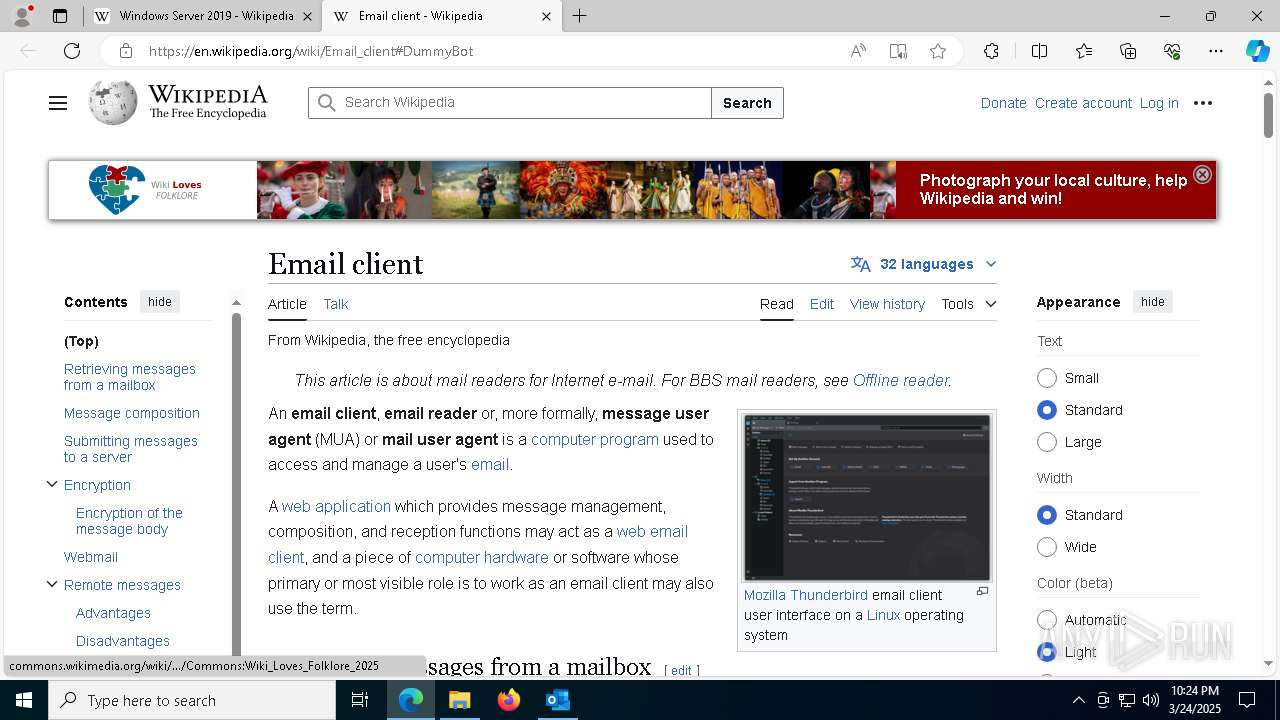Open the 32 languages dropdown

(x=924, y=264)
